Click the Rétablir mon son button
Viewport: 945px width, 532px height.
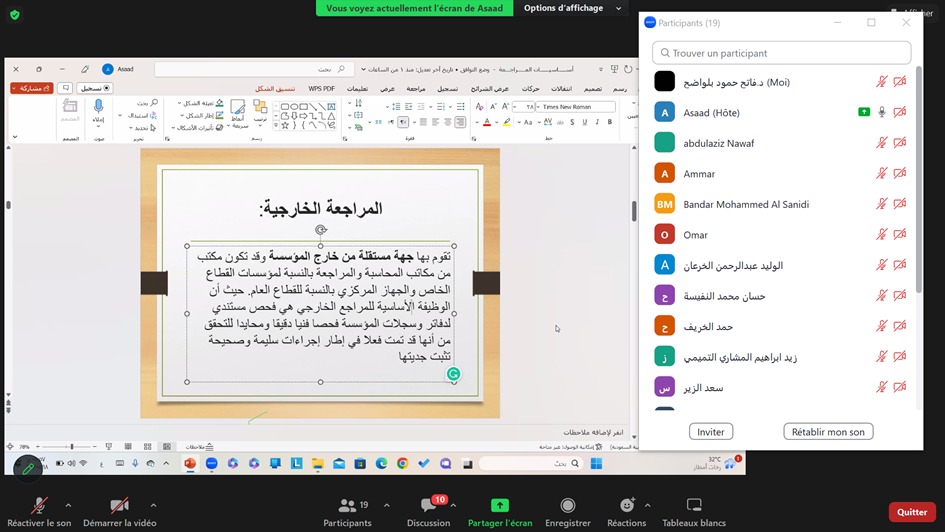828,432
